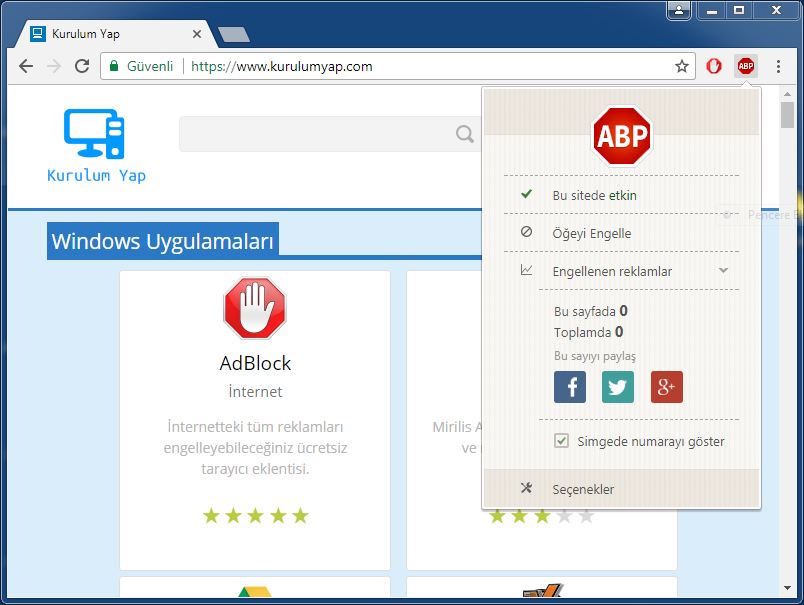The height and width of the screenshot is (605, 804).
Task: Click the ABP extension icon in toolbar
Action: click(746, 66)
